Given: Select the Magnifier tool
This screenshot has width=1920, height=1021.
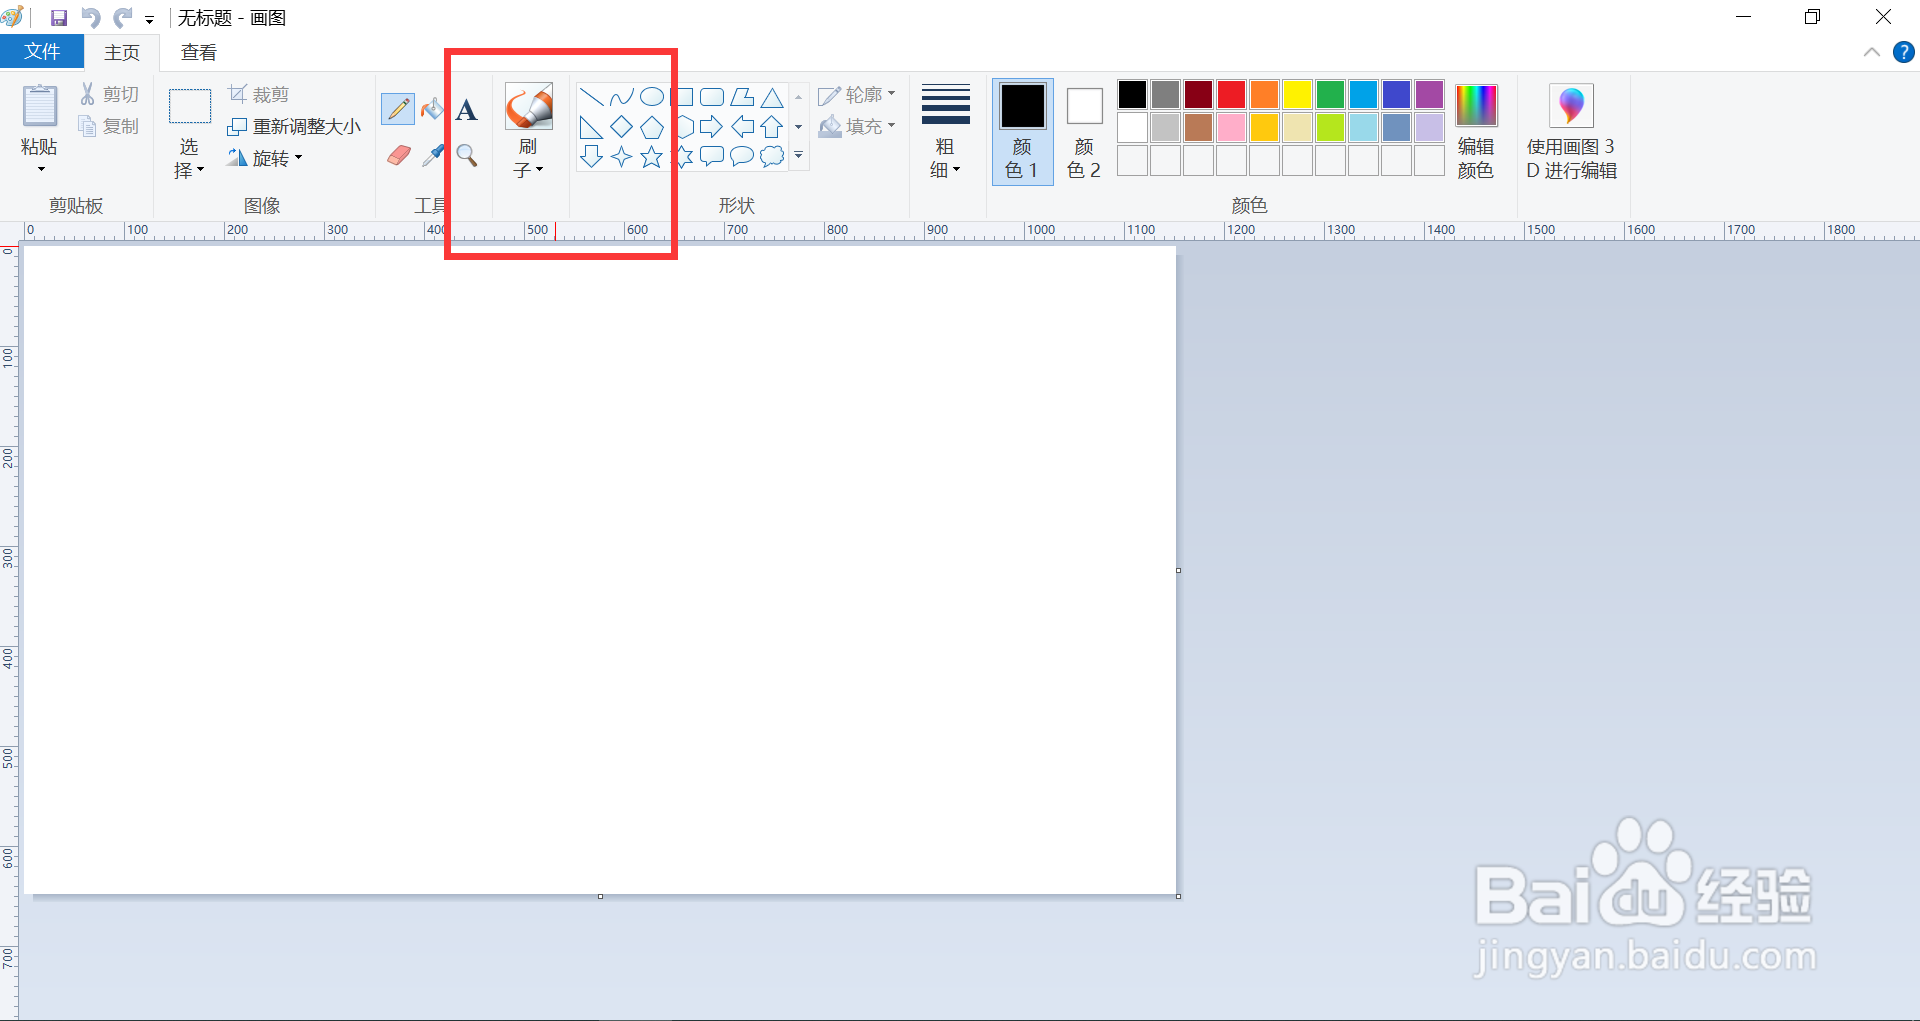Looking at the screenshot, I should pyautogui.click(x=466, y=155).
